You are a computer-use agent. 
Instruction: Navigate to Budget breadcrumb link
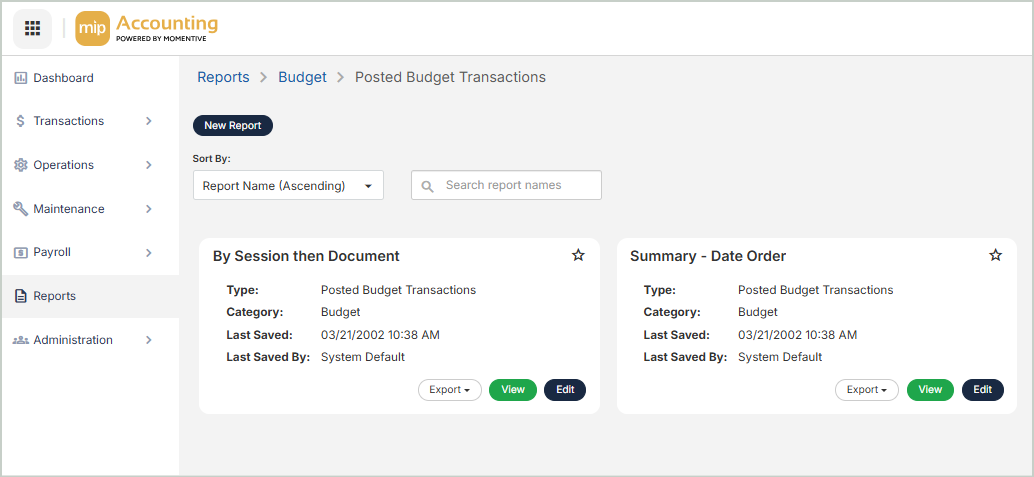[x=302, y=77]
